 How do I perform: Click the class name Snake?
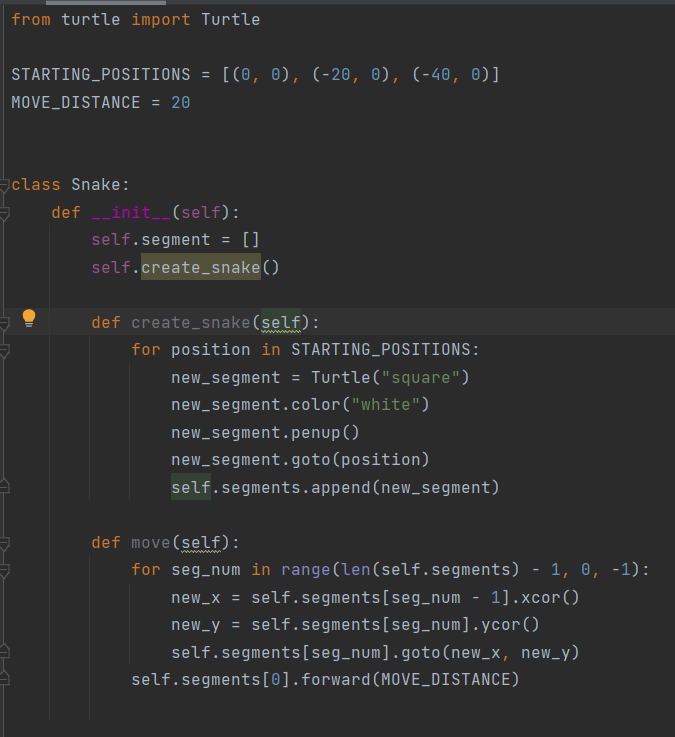95,184
